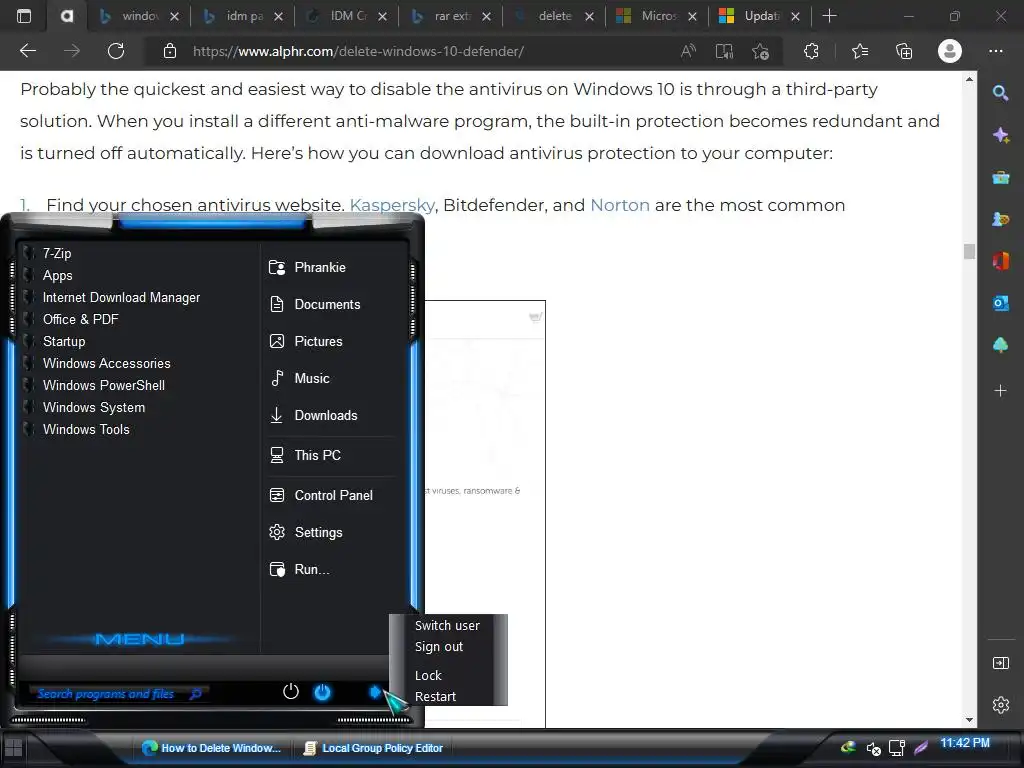Open Control Panel from the Start menu

click(x=333, y=495)
